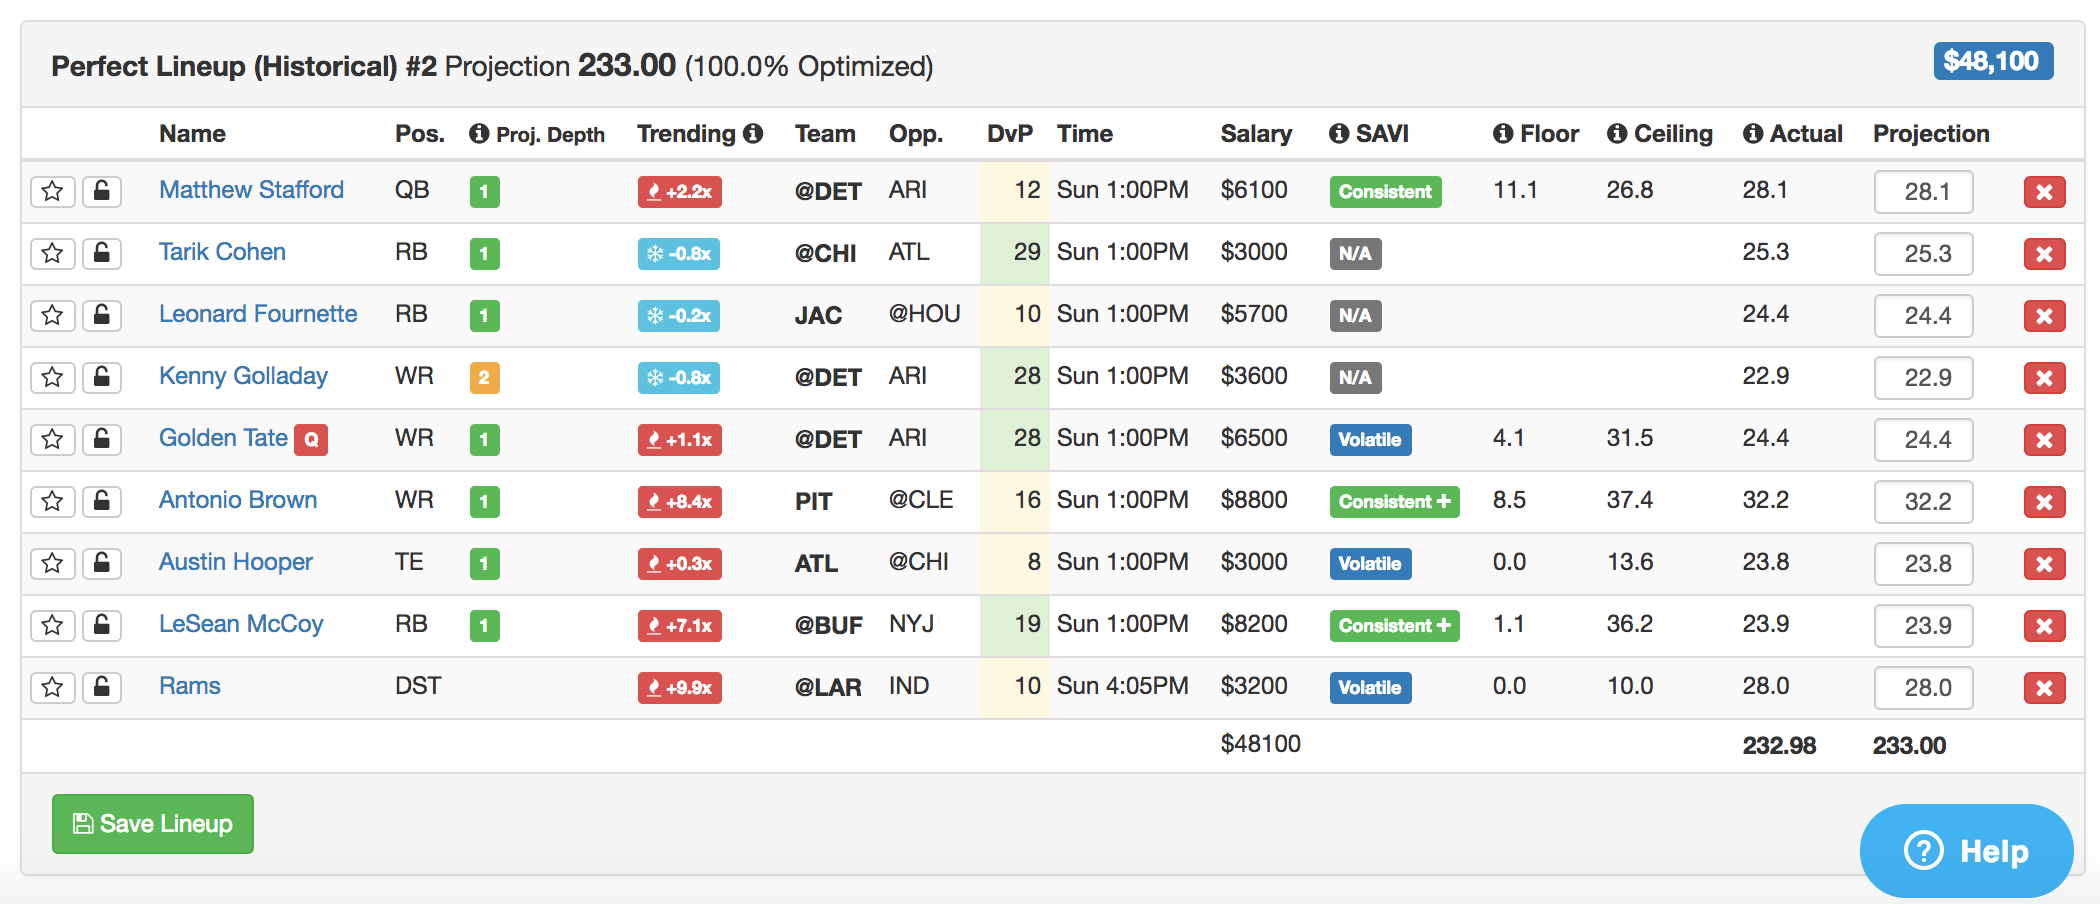Click Golden Tate's Volatile SAVI label
Screen dimensions: 2100x904
click(1370, 440)
